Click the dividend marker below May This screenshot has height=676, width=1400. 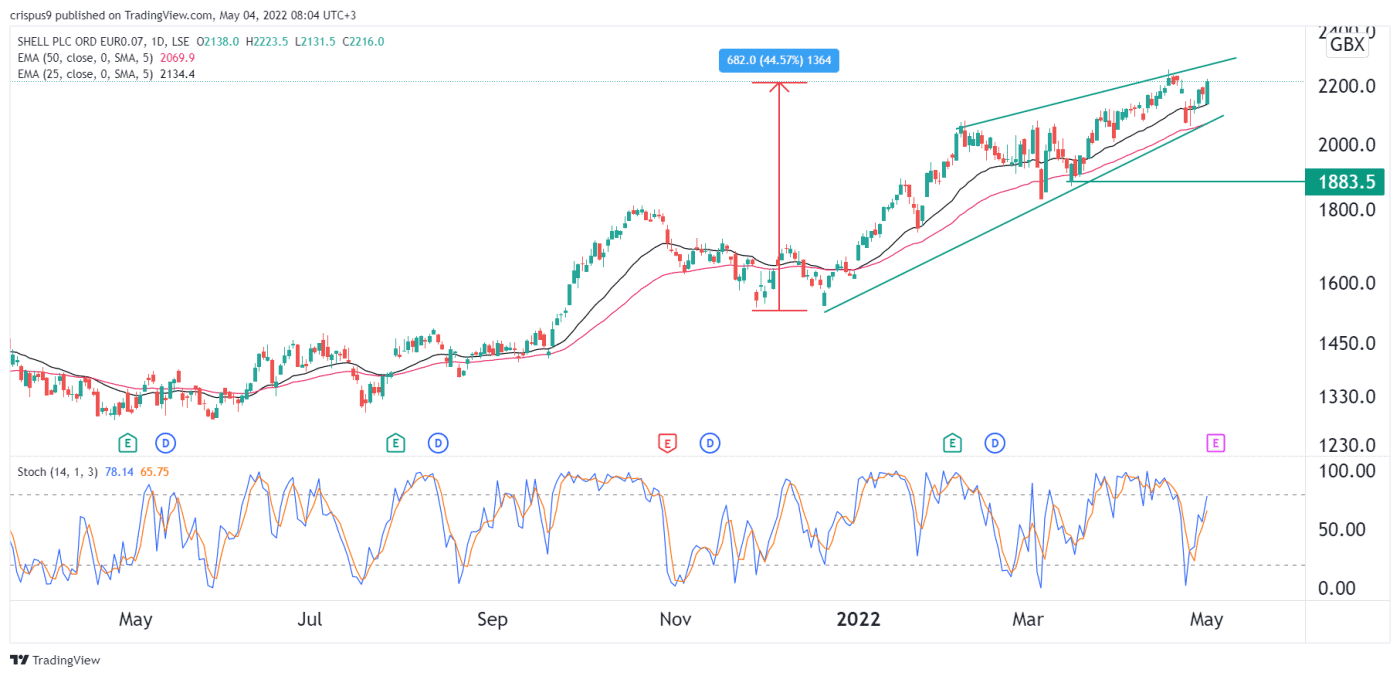[164, 442]
